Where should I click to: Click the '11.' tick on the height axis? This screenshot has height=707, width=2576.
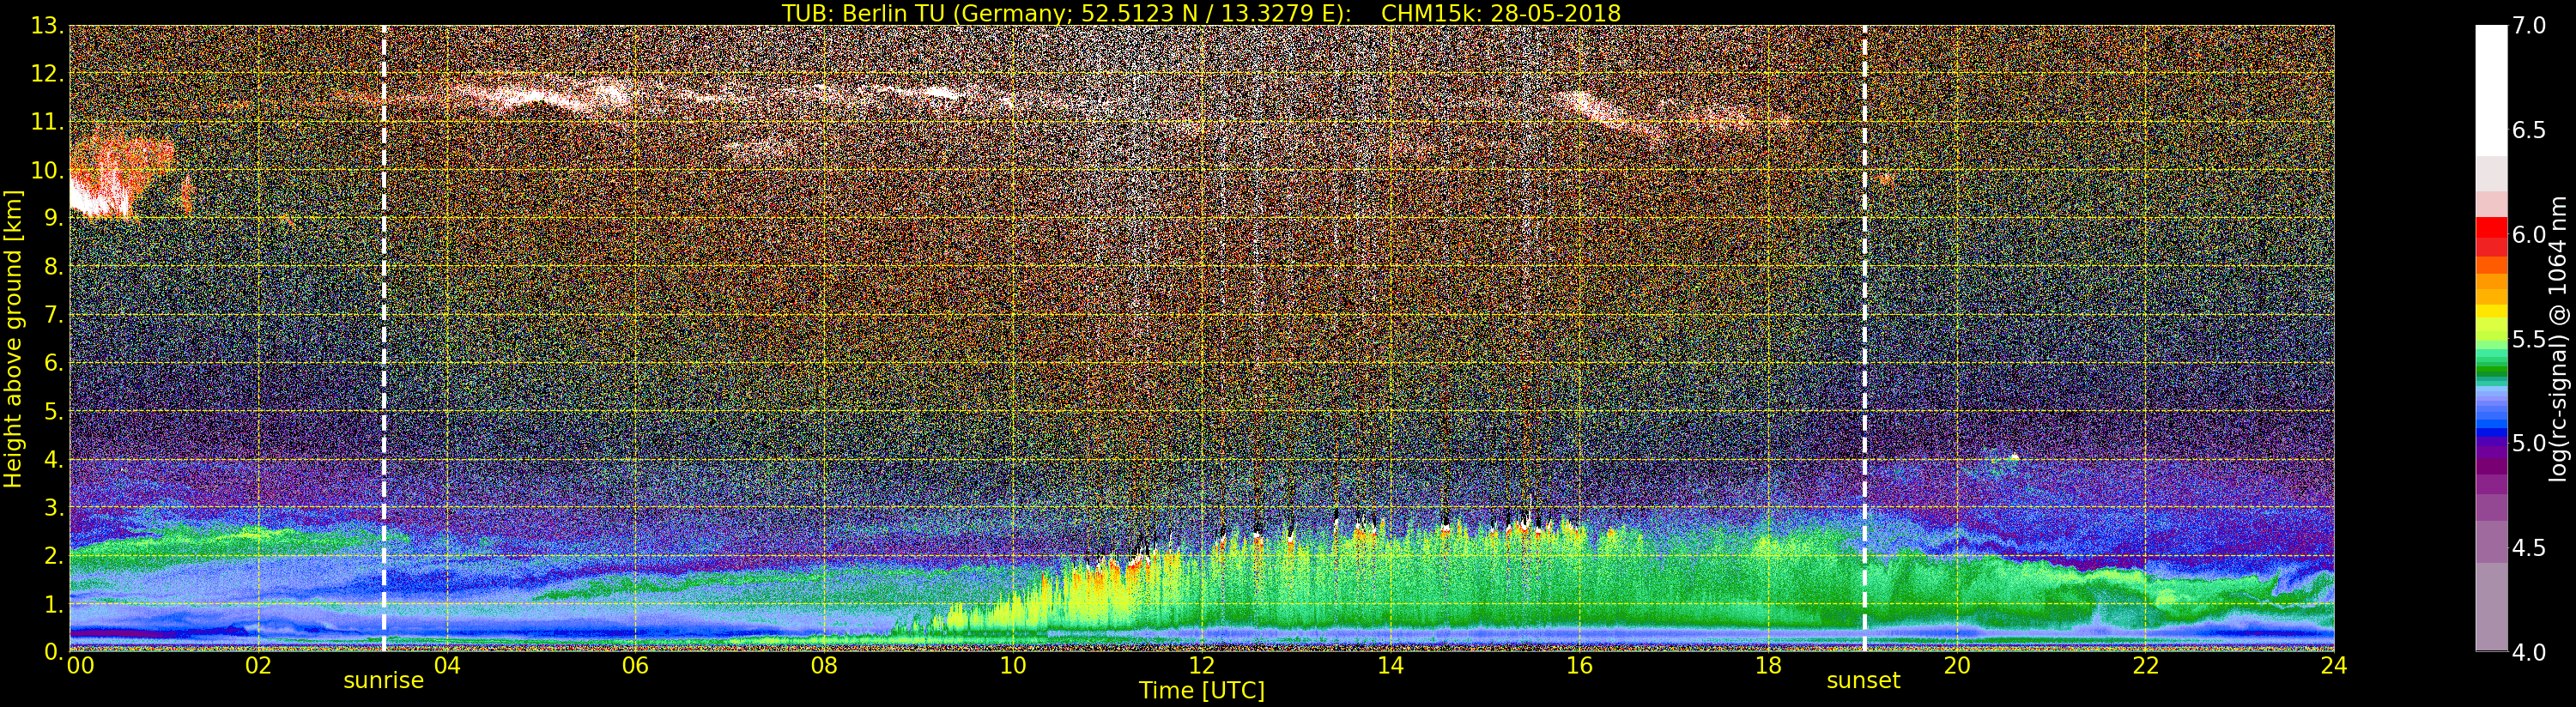click(x=48, y=122)
